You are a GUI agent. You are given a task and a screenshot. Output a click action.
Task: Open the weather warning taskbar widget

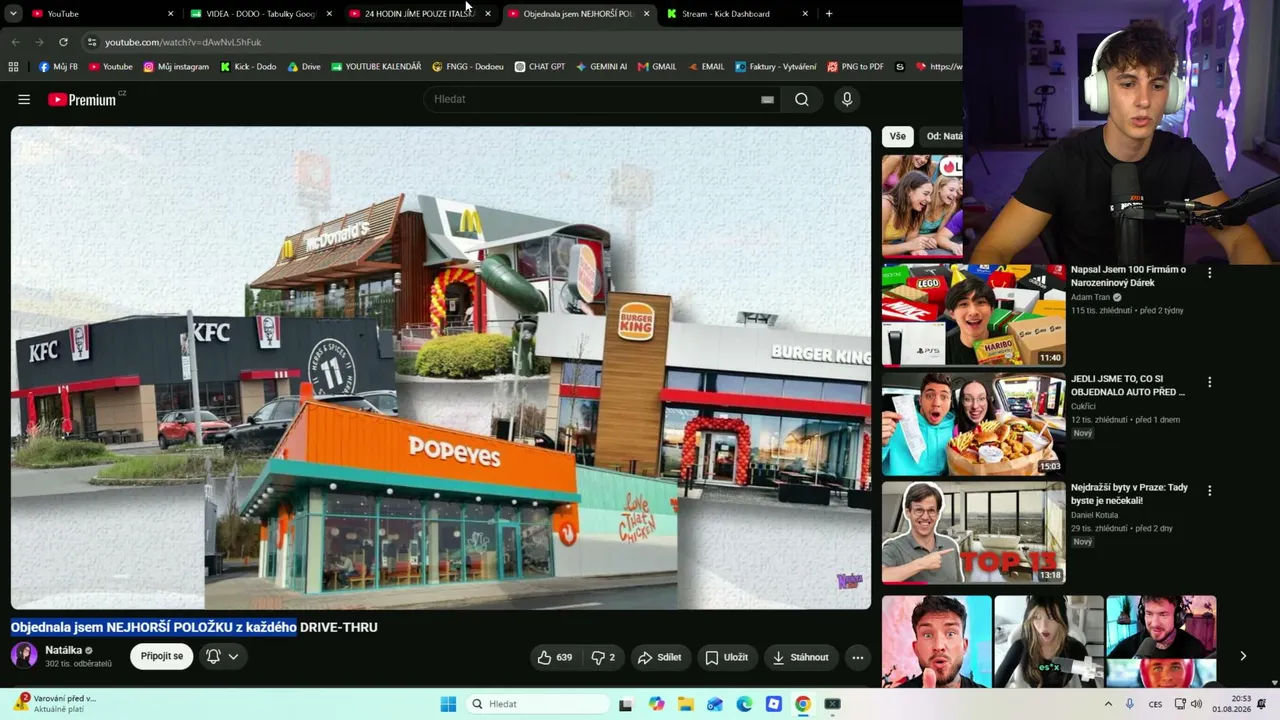(x=55, y=703)
